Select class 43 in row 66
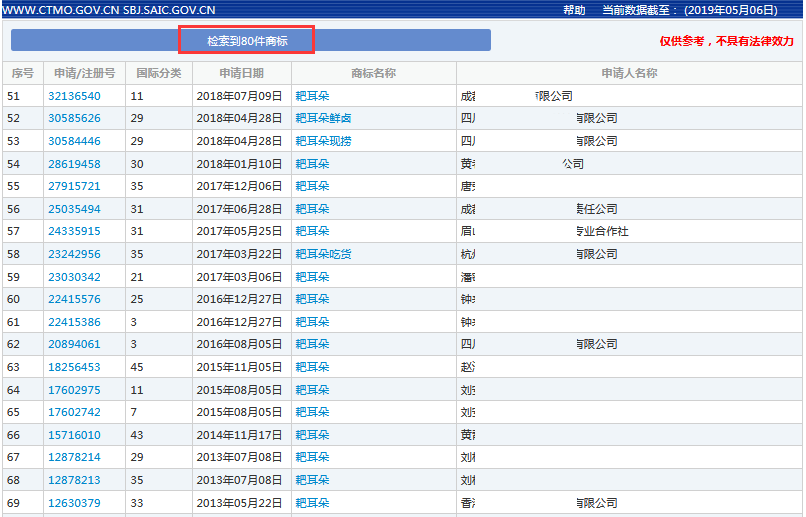806x517 pixels. [137, 435]
